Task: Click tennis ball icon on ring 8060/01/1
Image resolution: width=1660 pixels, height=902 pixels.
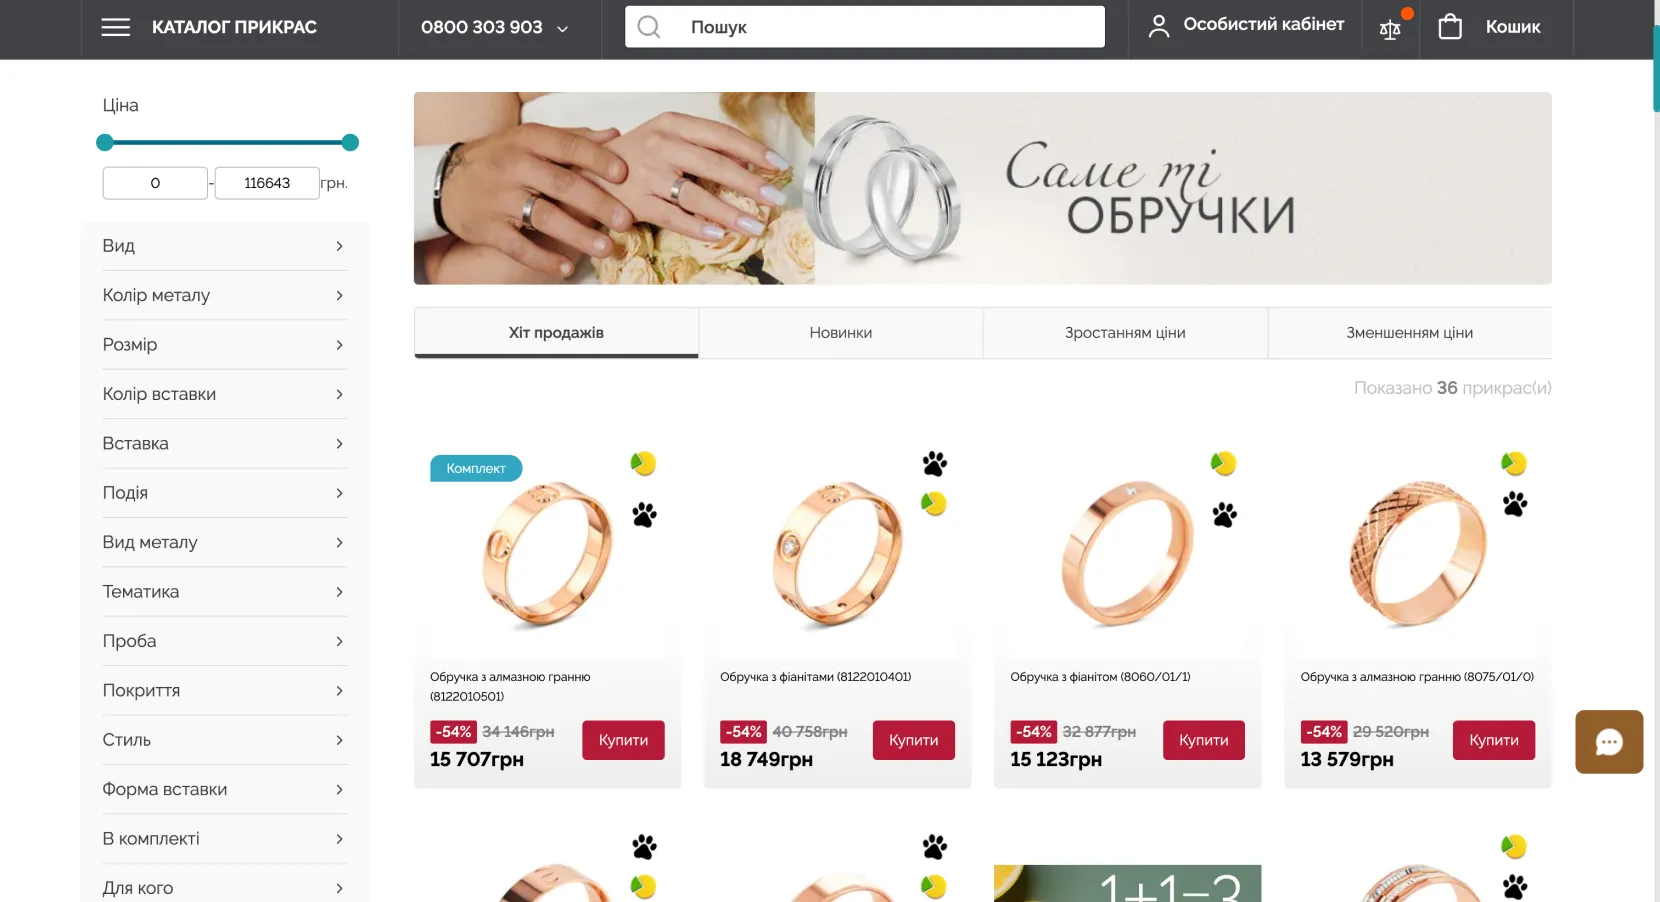Action: pyautogui.click(x=1224, y=464)
